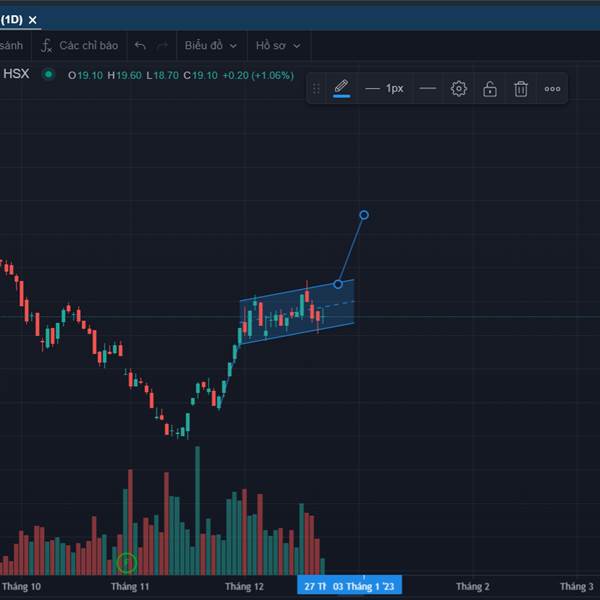Grab the drawing toolbar drag handle
The image size is (600, 600).
click(316, 89)
